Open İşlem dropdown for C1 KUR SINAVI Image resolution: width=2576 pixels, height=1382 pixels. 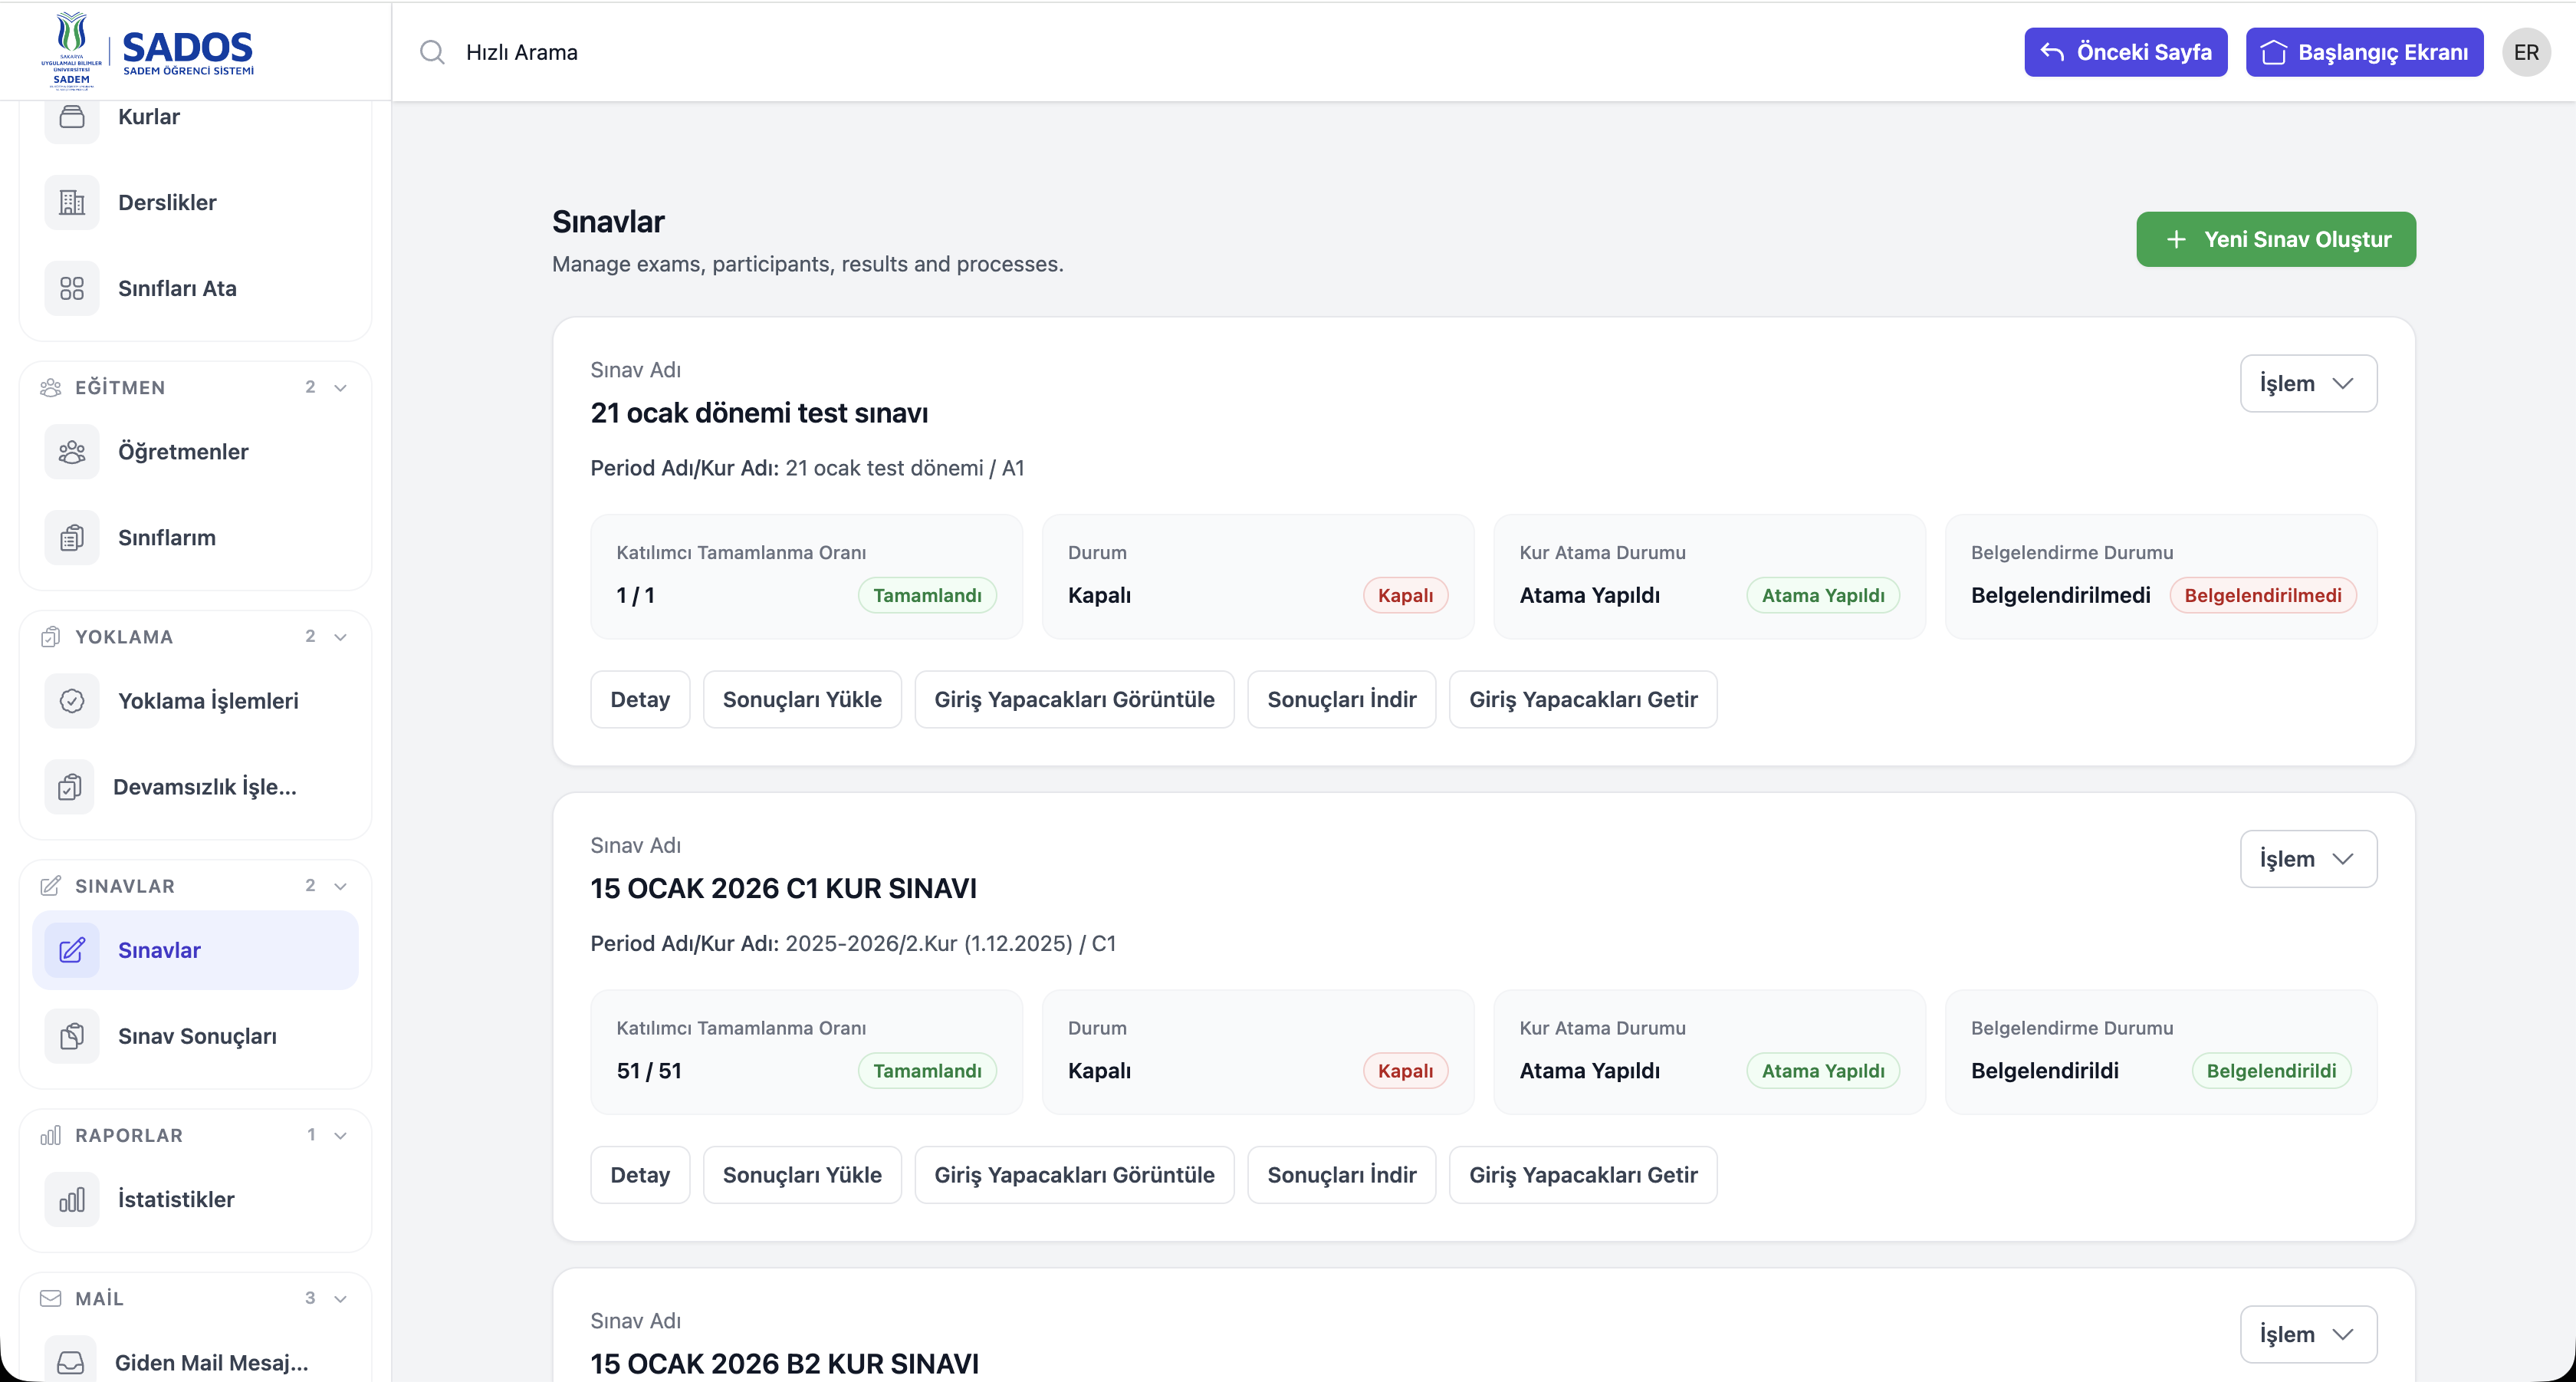pos(2308,859)
